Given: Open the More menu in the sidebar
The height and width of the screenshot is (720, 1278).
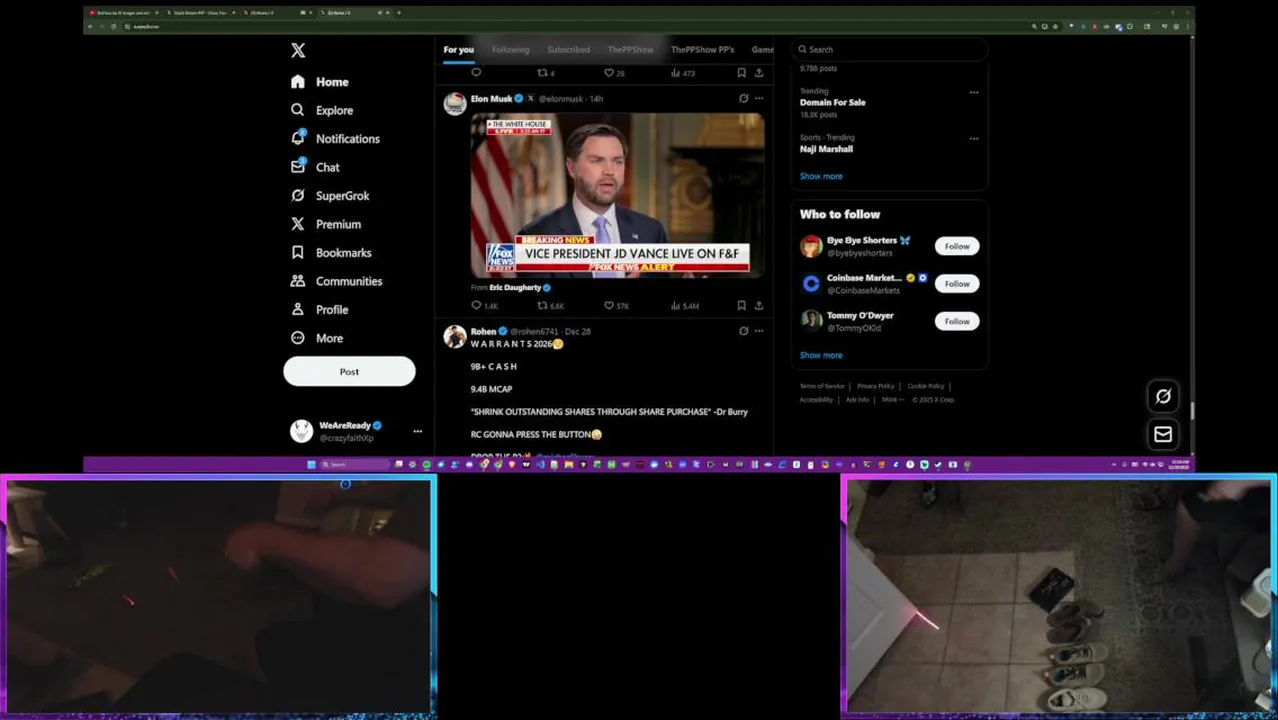Looking at the screenshot, I should point(317,338).
